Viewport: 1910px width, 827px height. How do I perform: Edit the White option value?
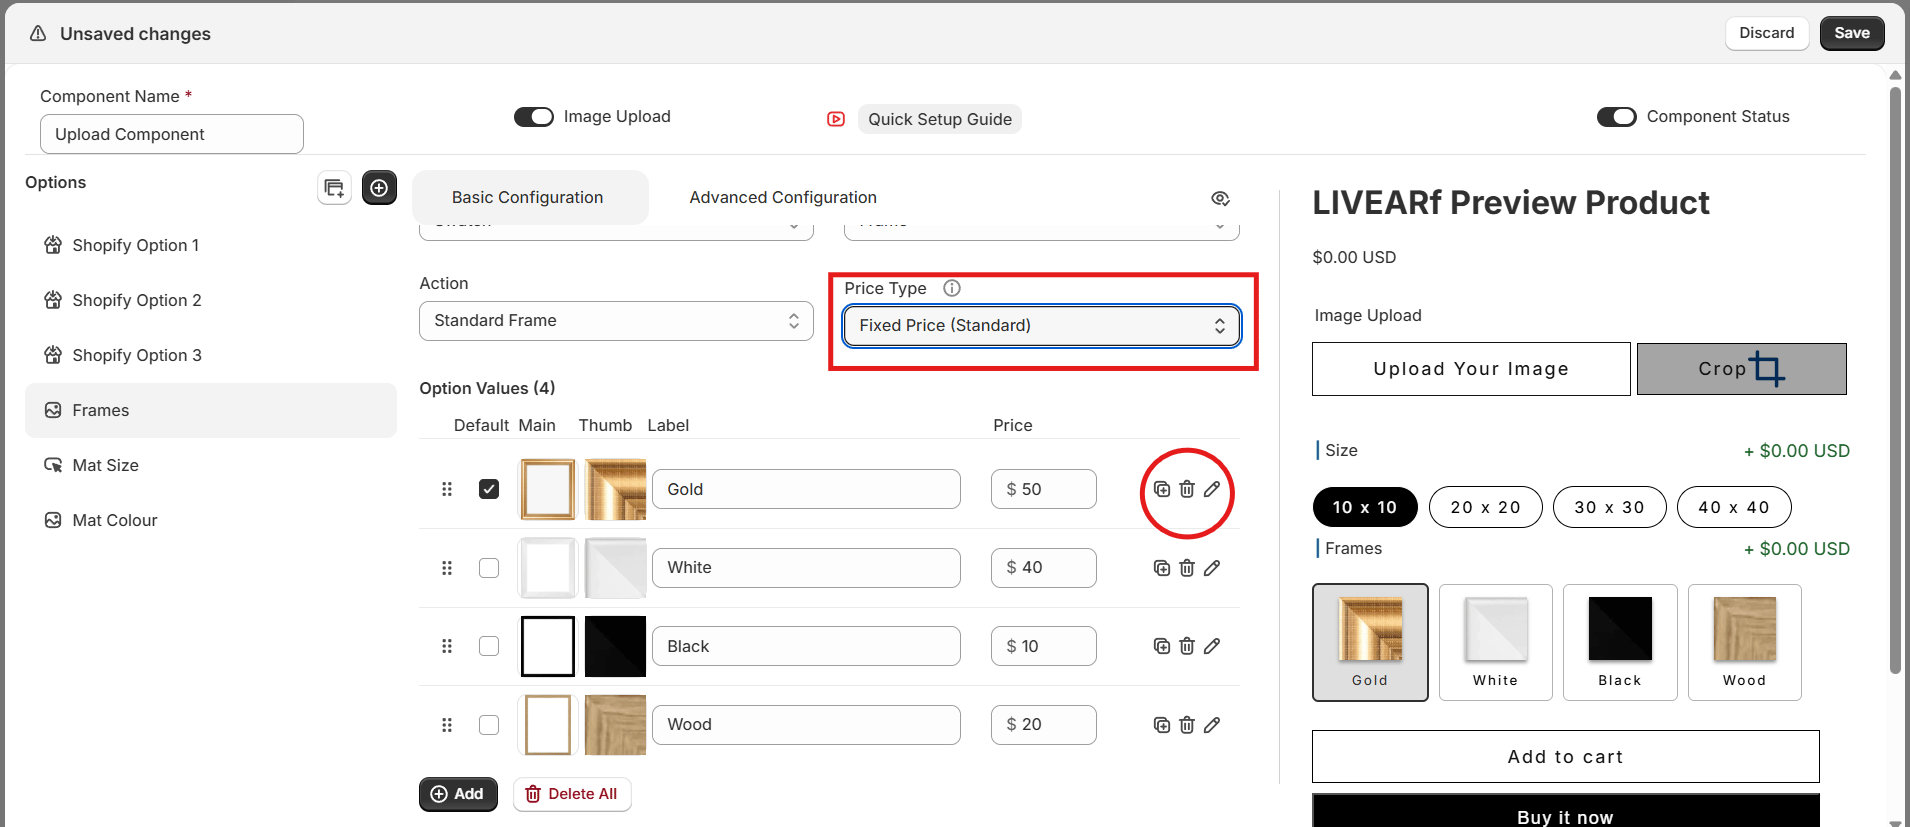coord(1212,568)
